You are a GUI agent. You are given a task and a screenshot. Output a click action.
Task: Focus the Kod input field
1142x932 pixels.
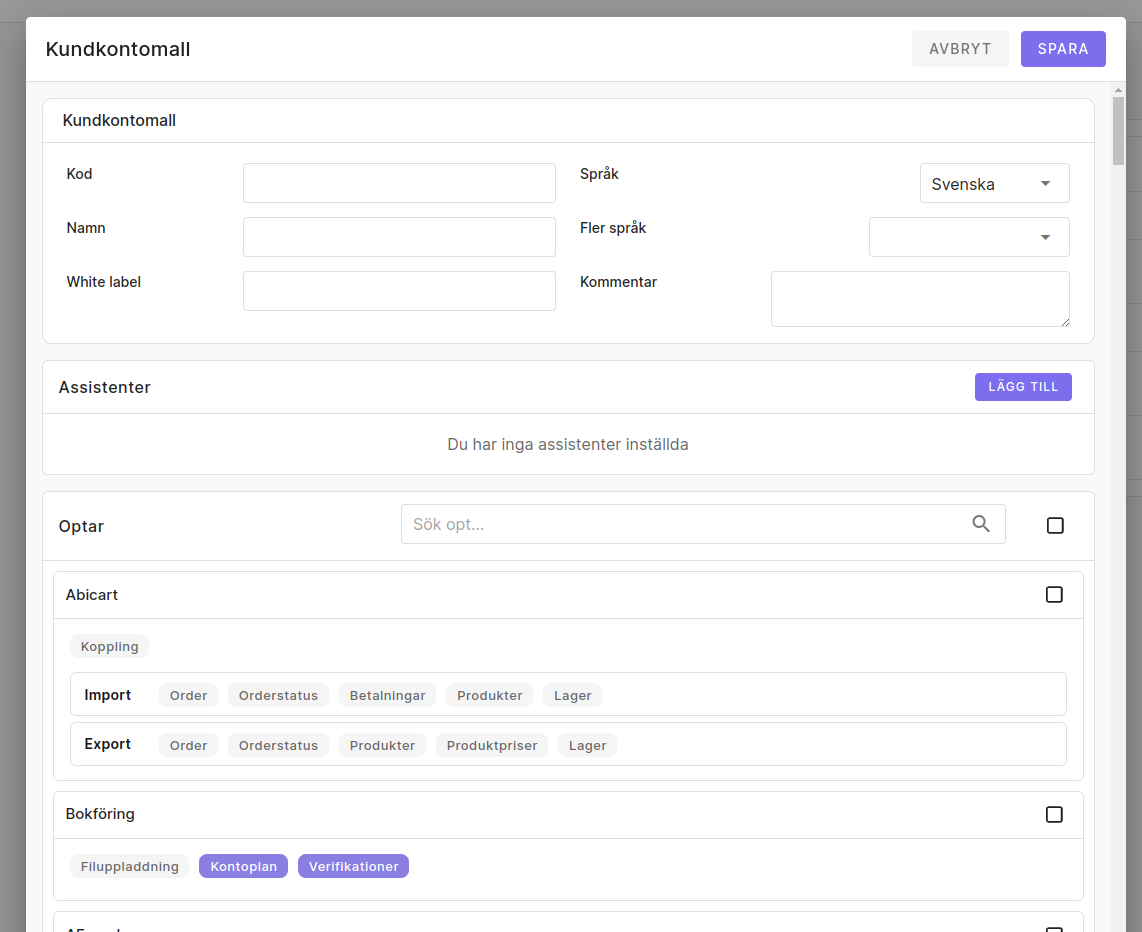point(399,183)
